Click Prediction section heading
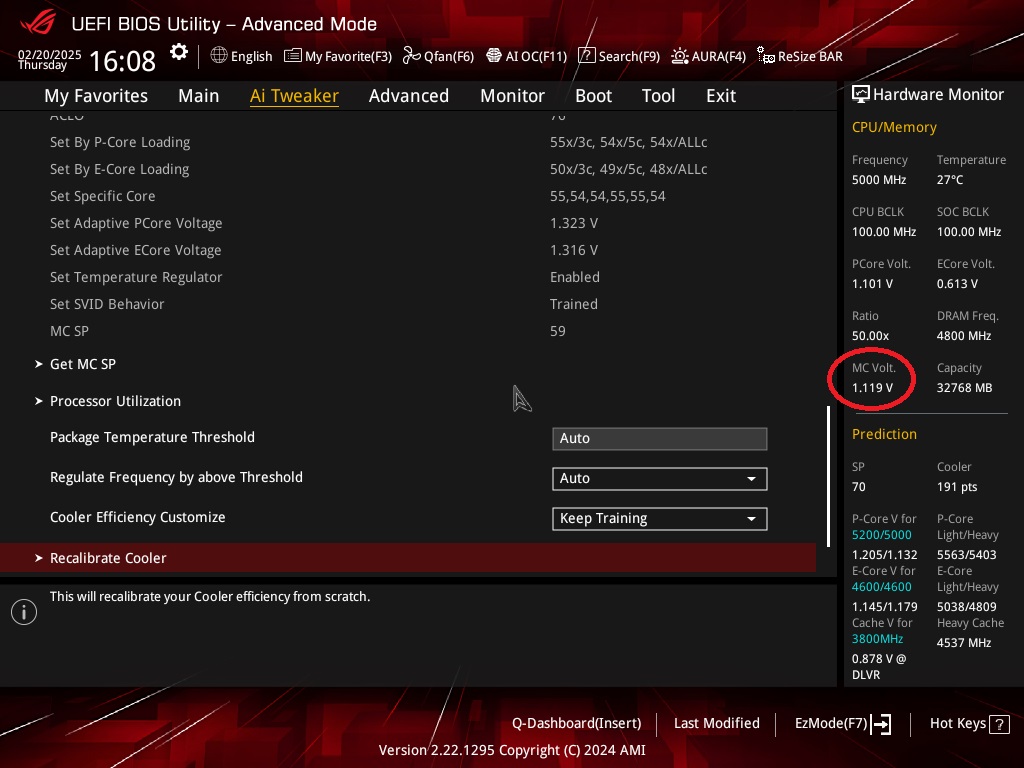1024x768 pixels. (884, 434)
